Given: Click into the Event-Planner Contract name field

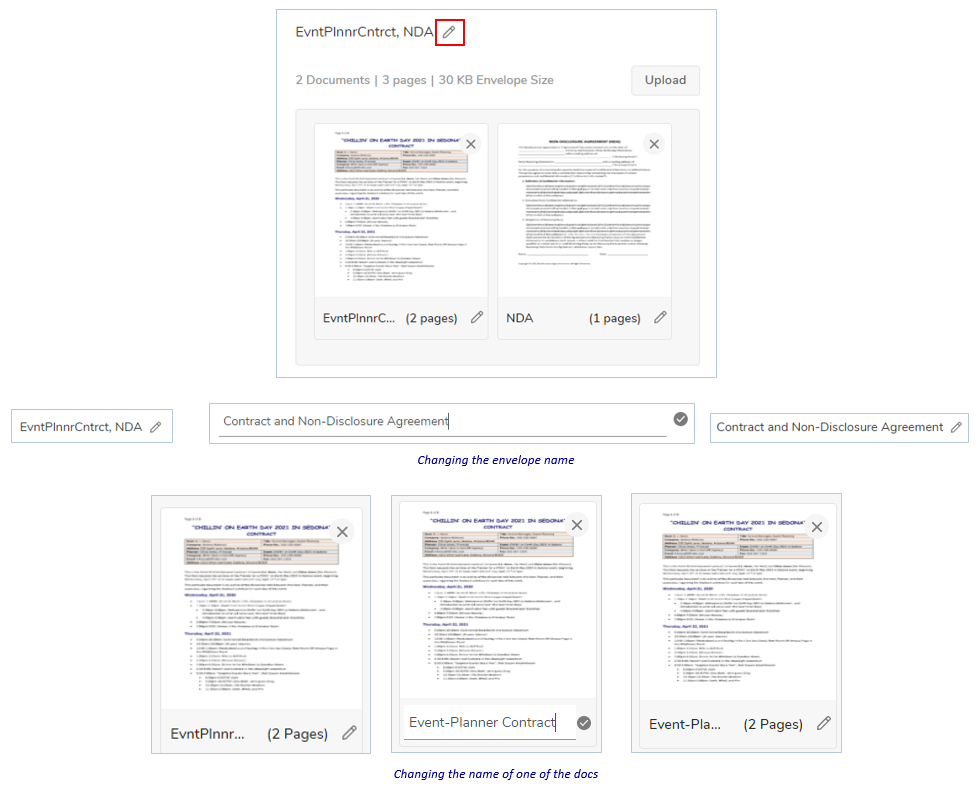Looking at the screenshot, I should point(485,722).
